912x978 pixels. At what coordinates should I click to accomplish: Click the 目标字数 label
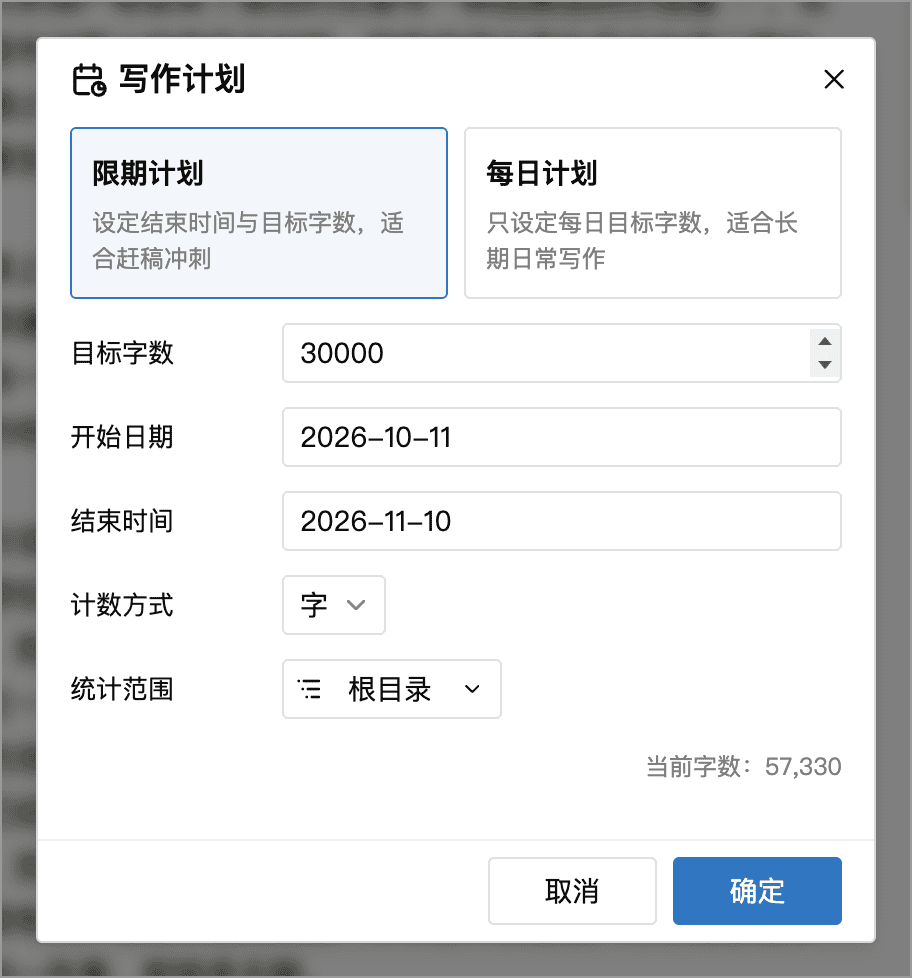(122, 353)
